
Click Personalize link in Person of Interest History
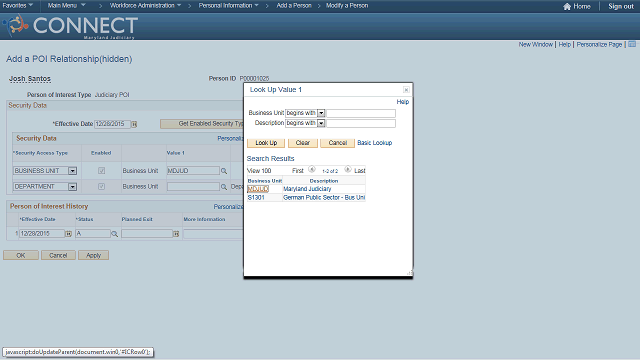[x=228, y=207]
